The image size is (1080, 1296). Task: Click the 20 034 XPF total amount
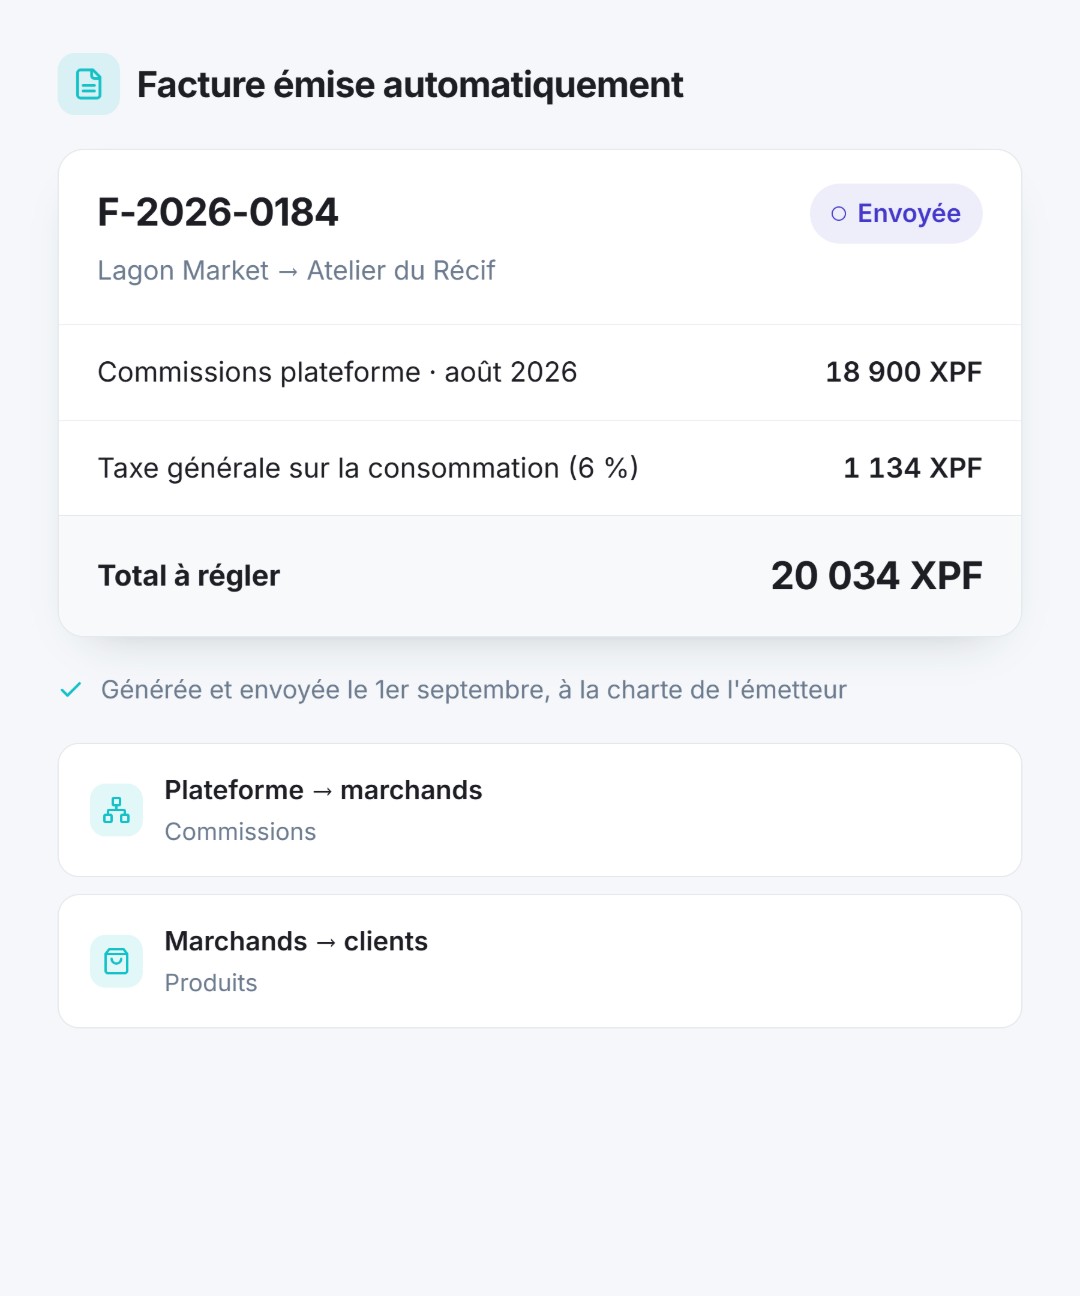pyautogui.click(x=877, y=576)
